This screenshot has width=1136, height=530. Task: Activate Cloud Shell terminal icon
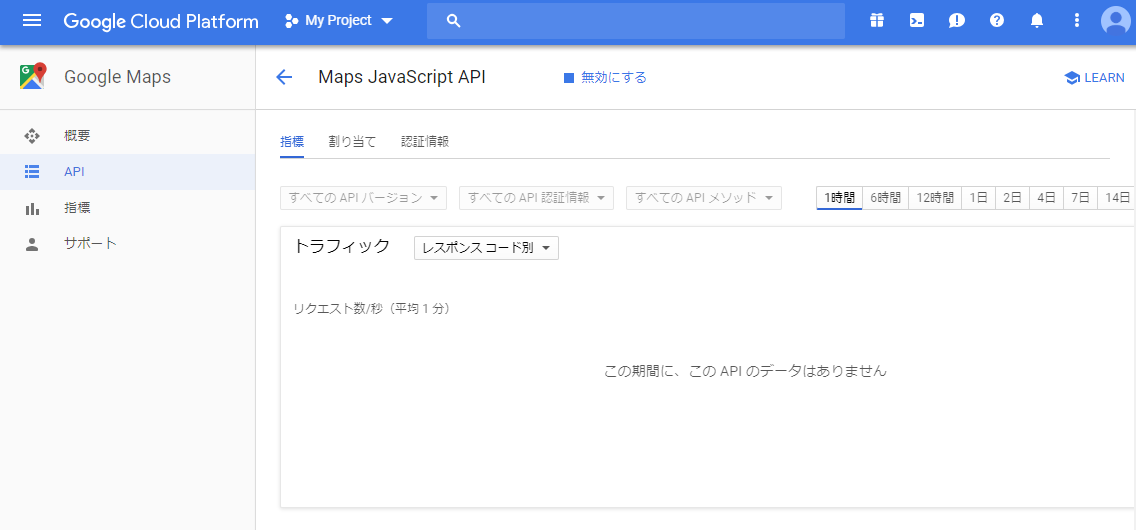[917, 21]
